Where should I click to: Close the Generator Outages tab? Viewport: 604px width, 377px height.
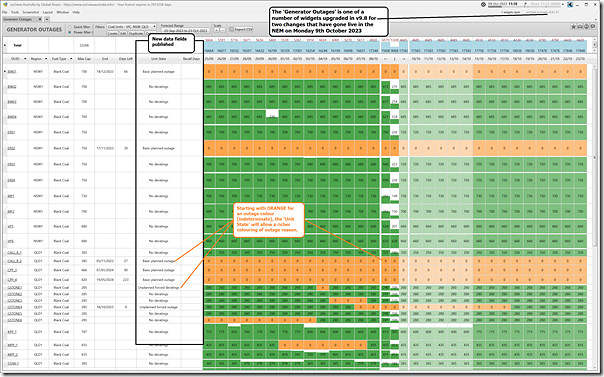click(40, 19)
